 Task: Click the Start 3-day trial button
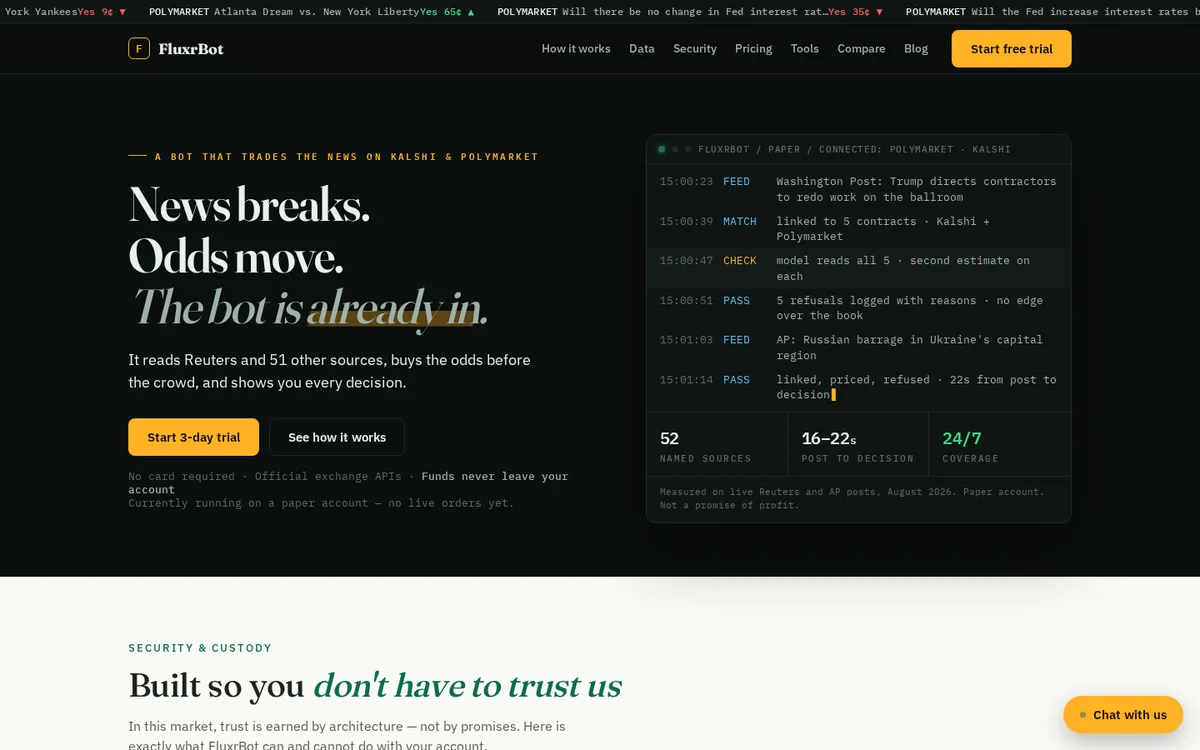pos(194,437)
